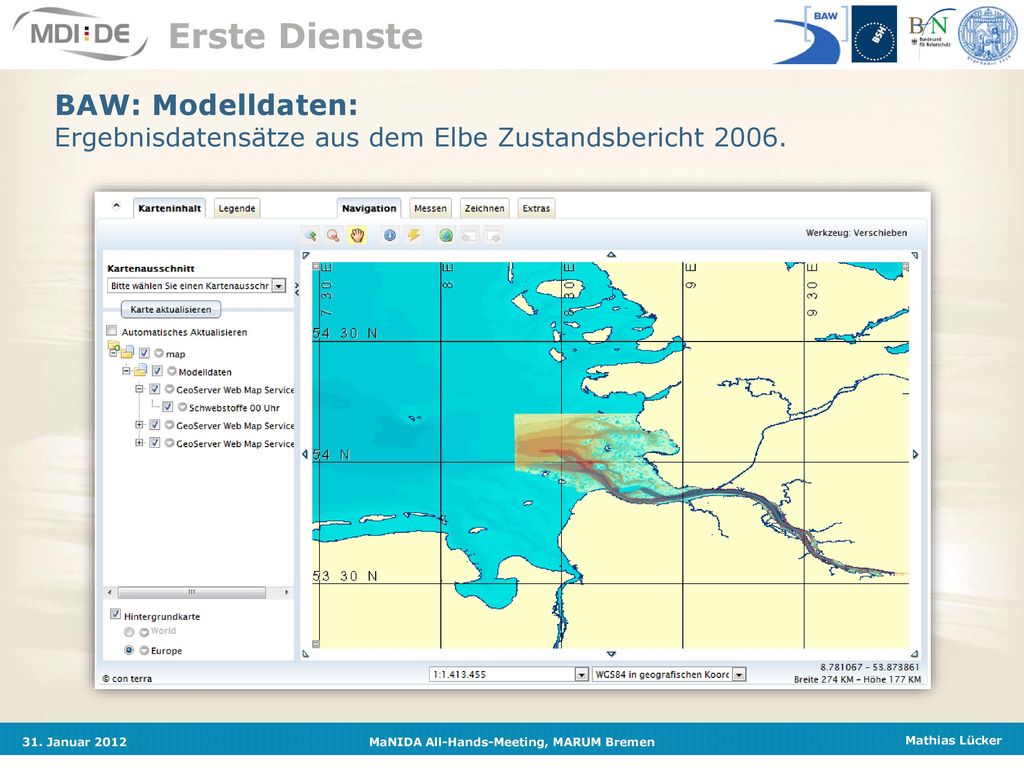Click the layer tree scrollbar left arrow
This screenshot has height=768, width=1024.
[110, 592]
